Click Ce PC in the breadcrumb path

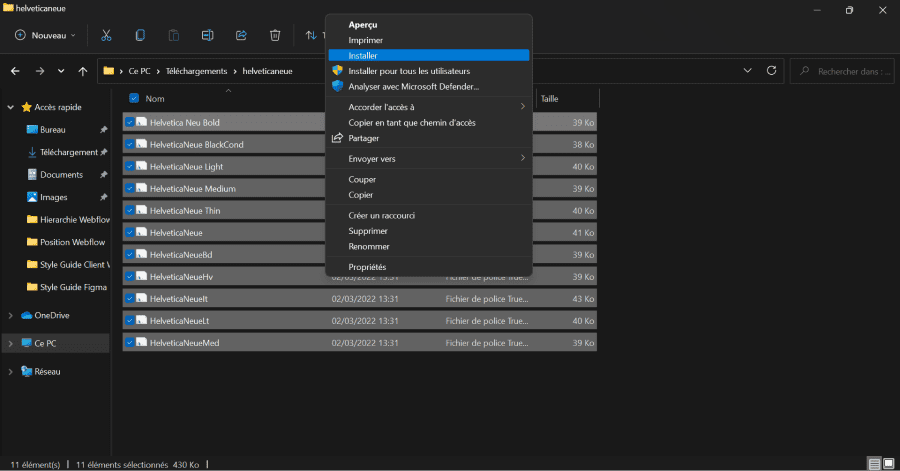pyautogui.click(x=139, y=71)
